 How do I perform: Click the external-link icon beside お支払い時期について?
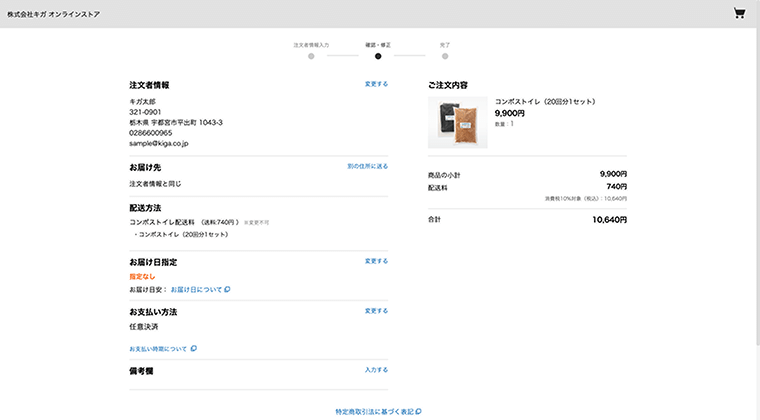(193, 349)
